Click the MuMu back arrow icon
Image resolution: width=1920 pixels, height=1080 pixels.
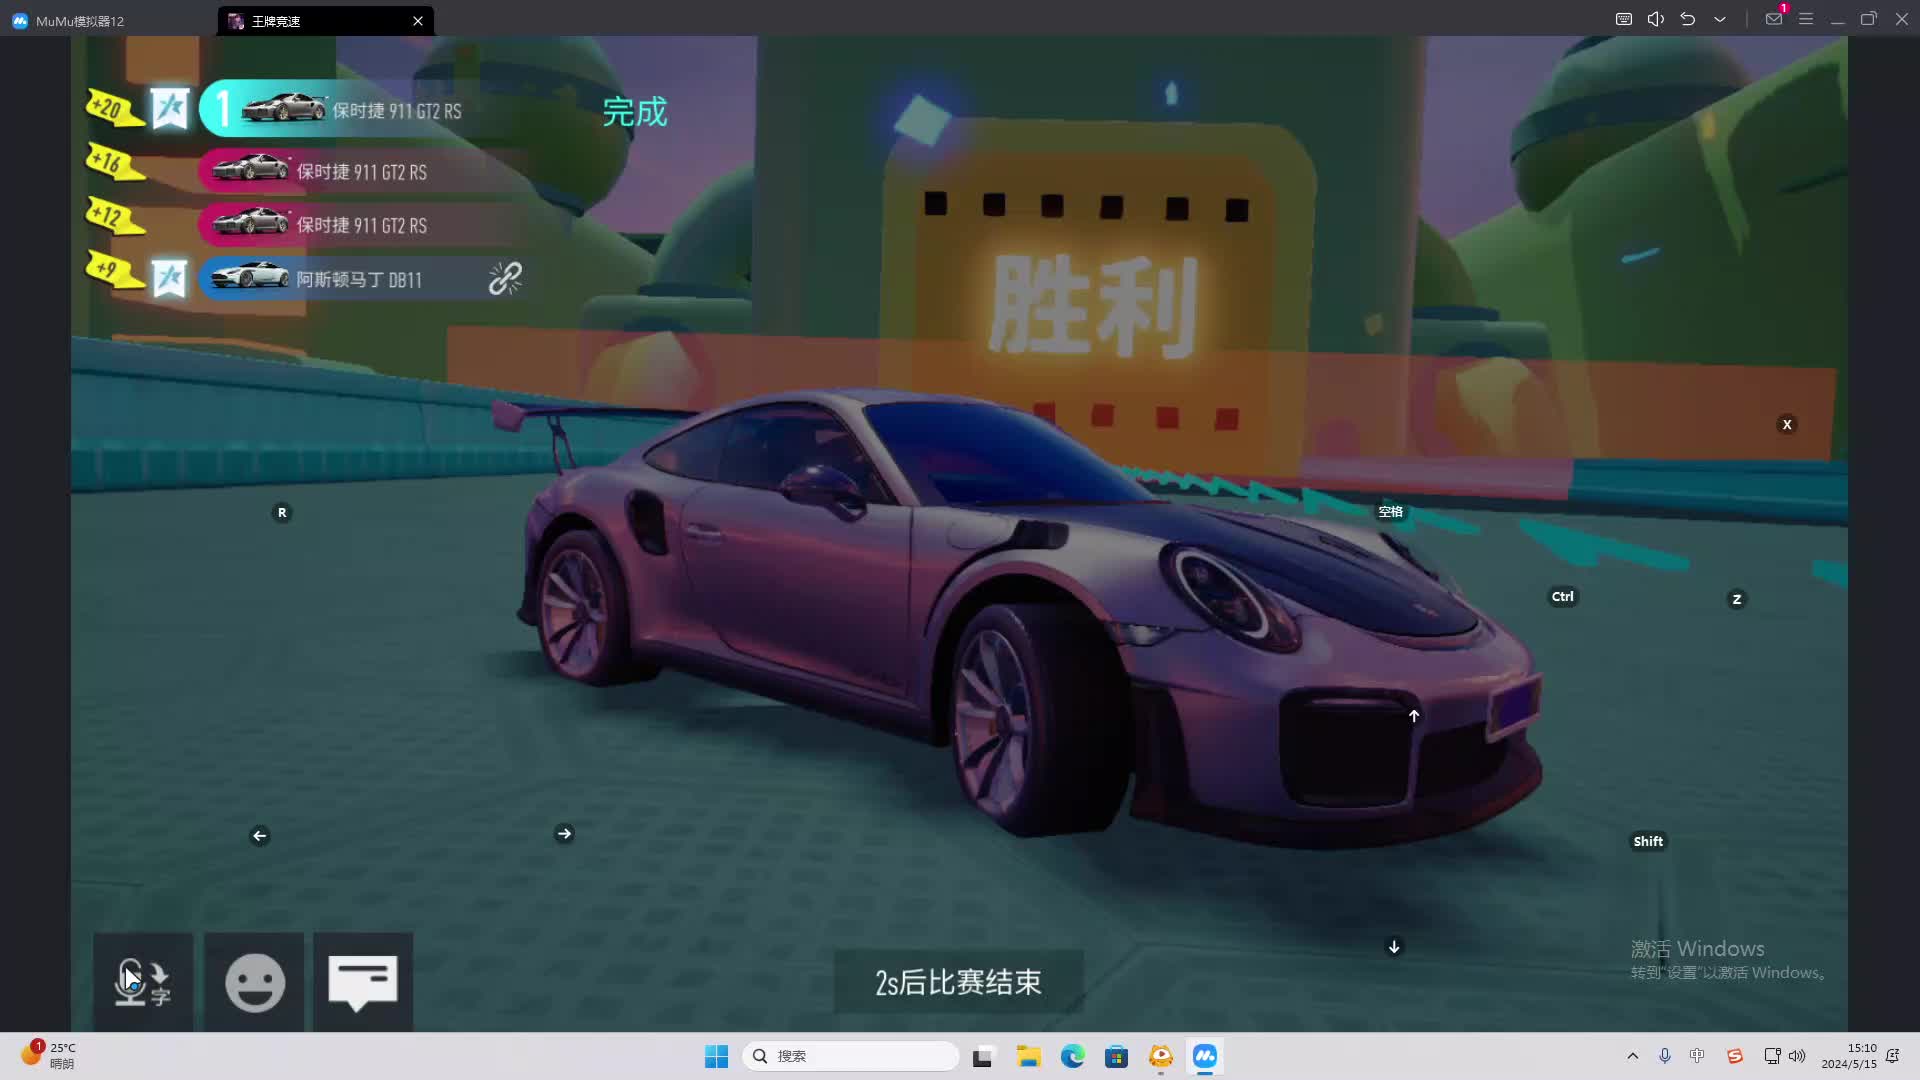pyautogui.click(x=1688, y=19)
